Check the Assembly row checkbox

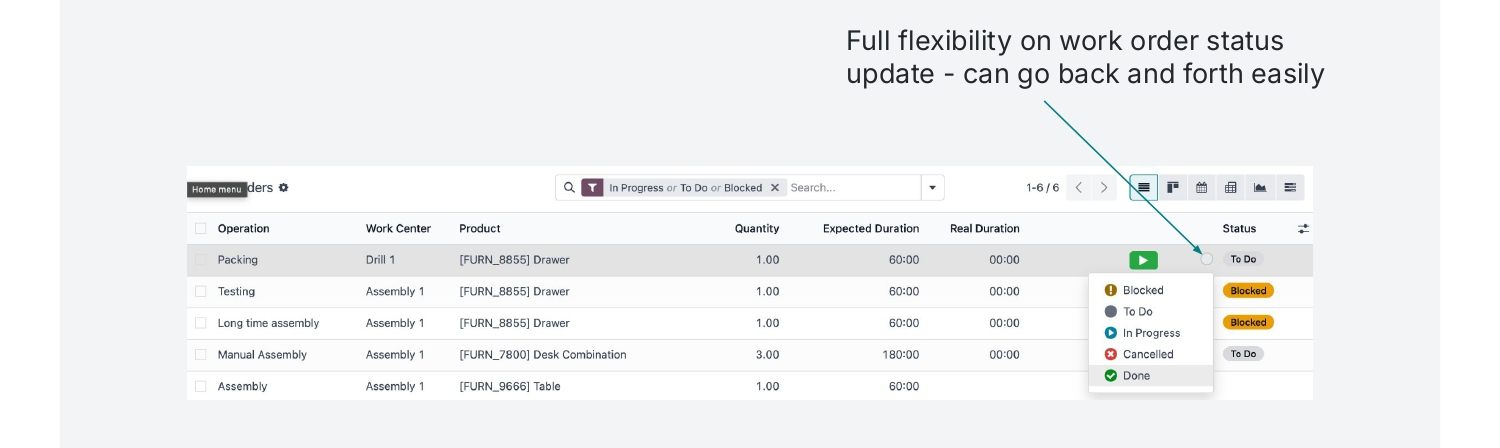[x=201, y=386]
